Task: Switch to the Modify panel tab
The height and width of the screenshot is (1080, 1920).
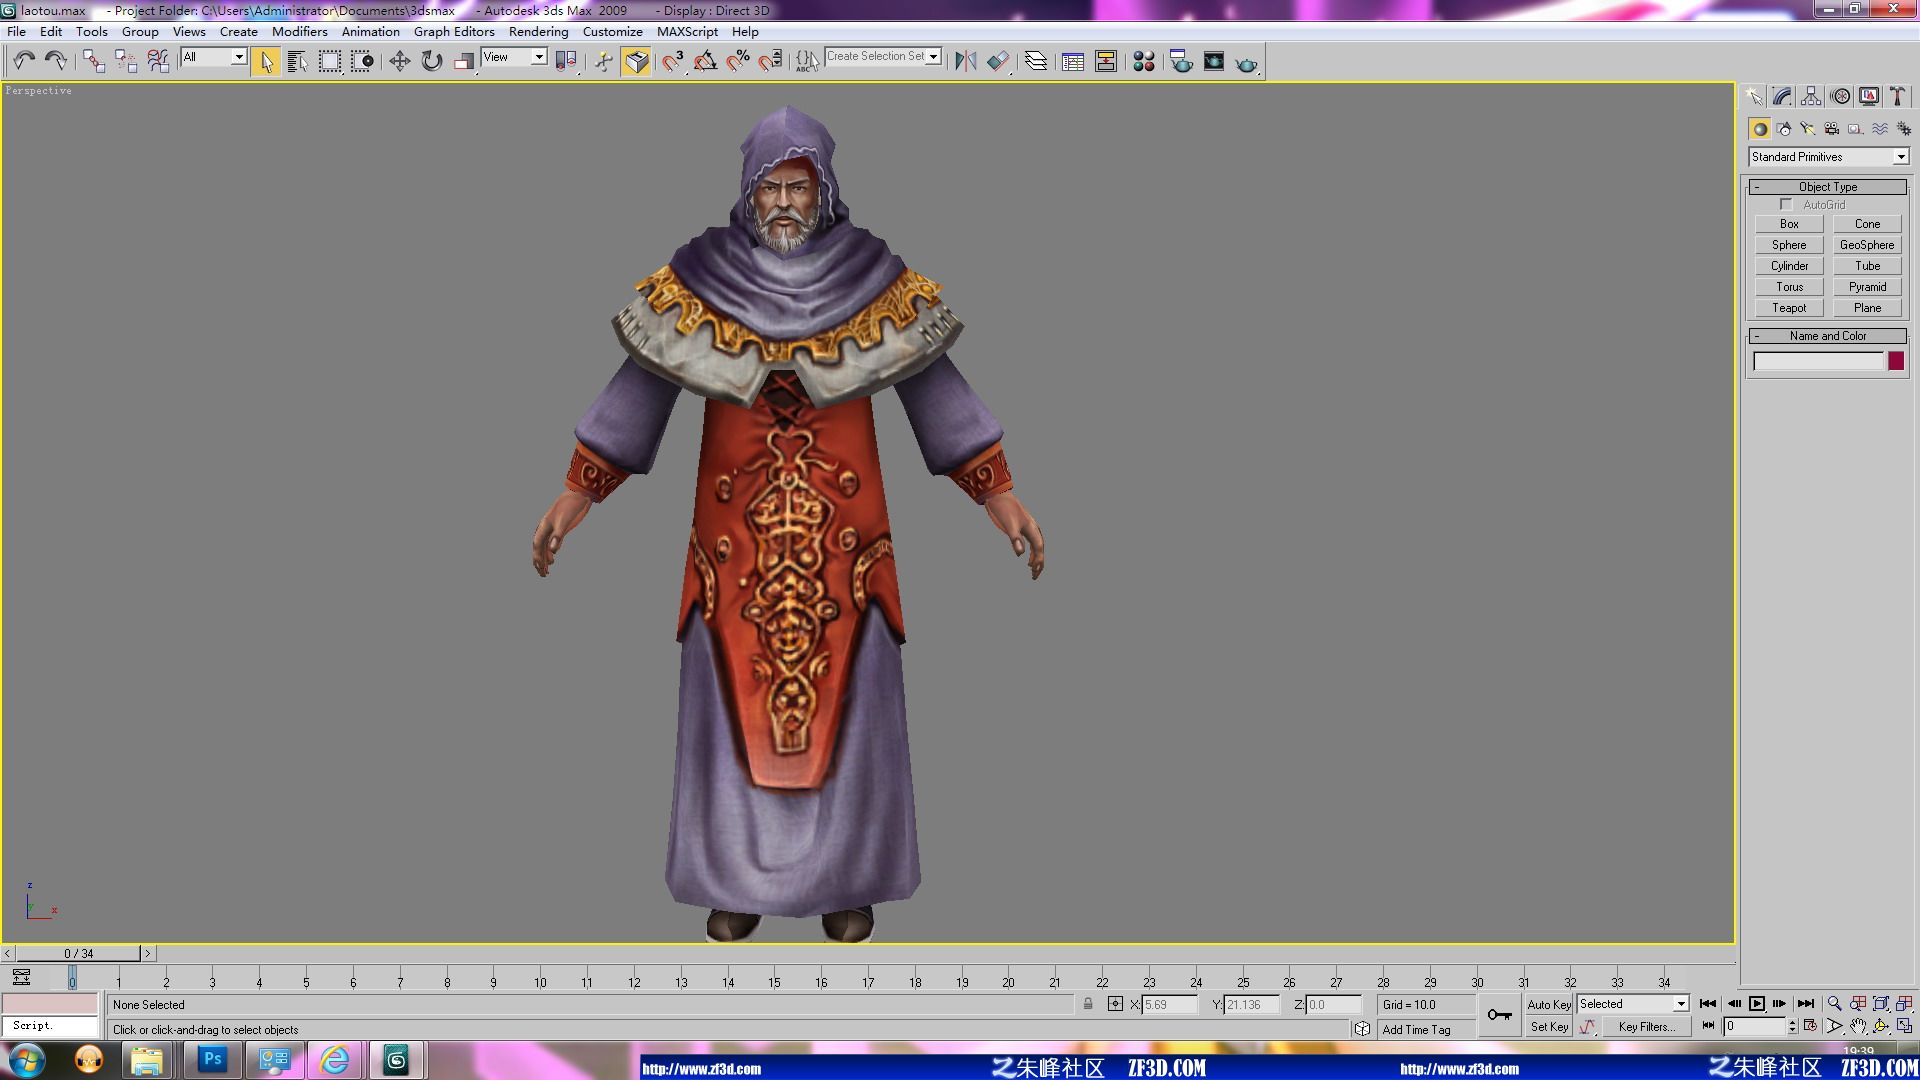Action: coord(1782,96)
